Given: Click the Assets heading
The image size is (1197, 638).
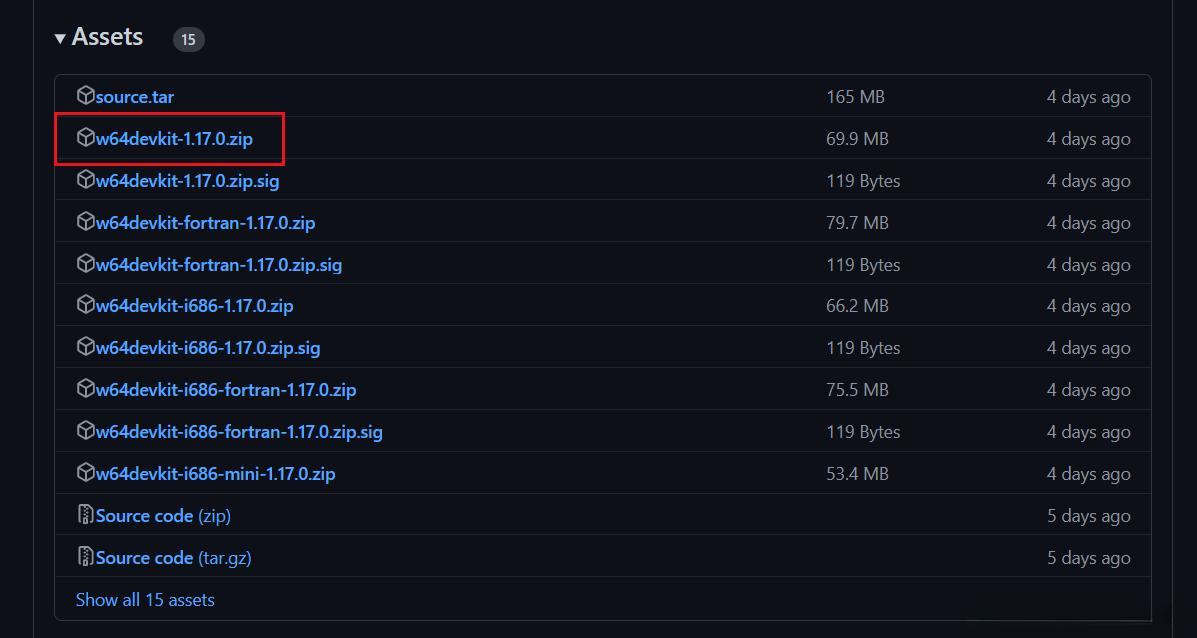Looking at the screenshot, I should tap(107, 38).
